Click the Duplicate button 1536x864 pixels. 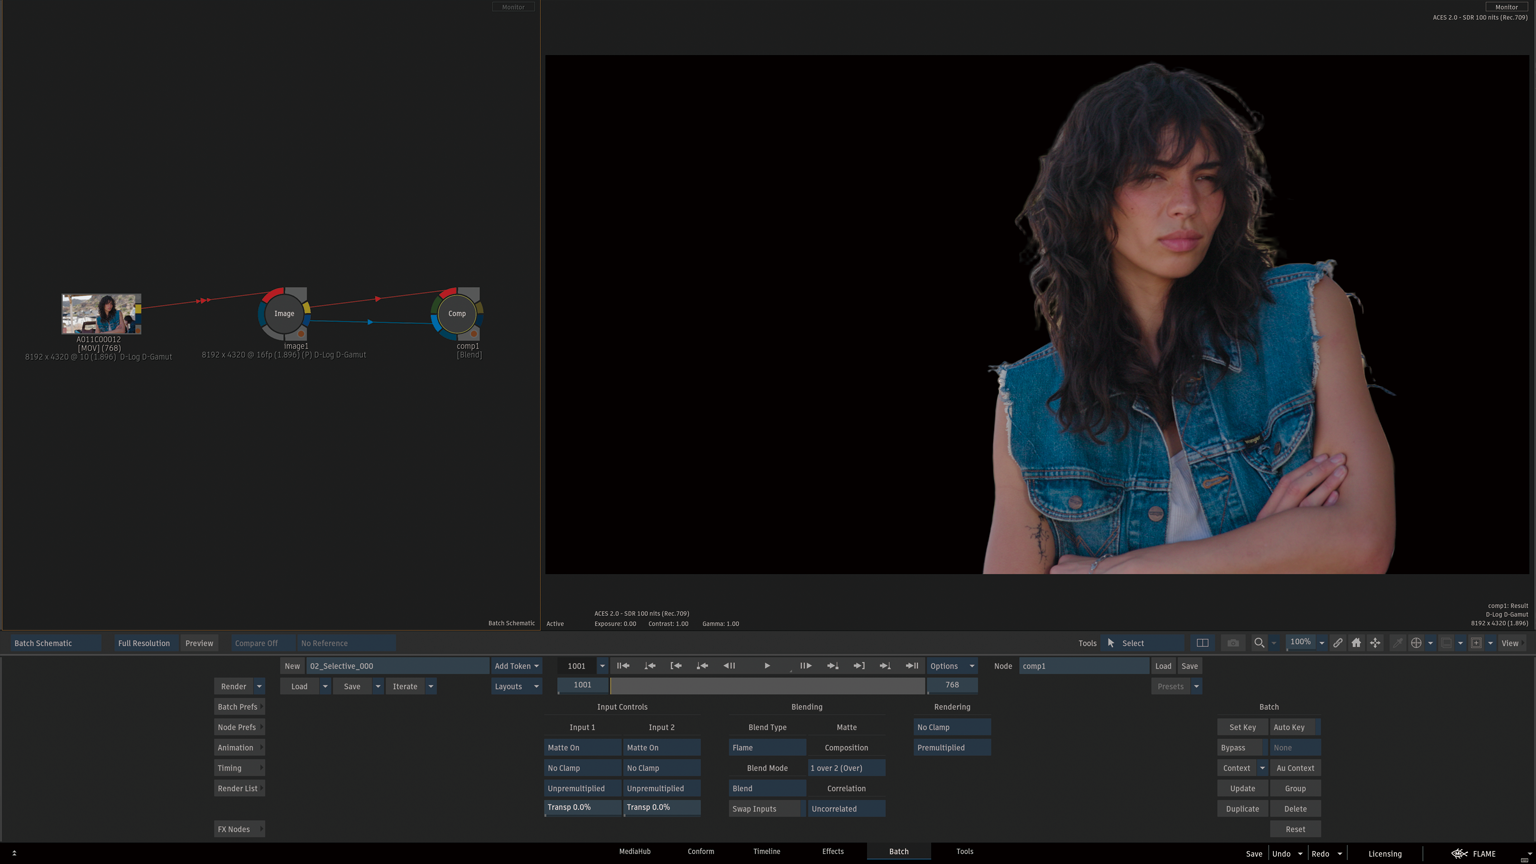[x=1242, y=809]
